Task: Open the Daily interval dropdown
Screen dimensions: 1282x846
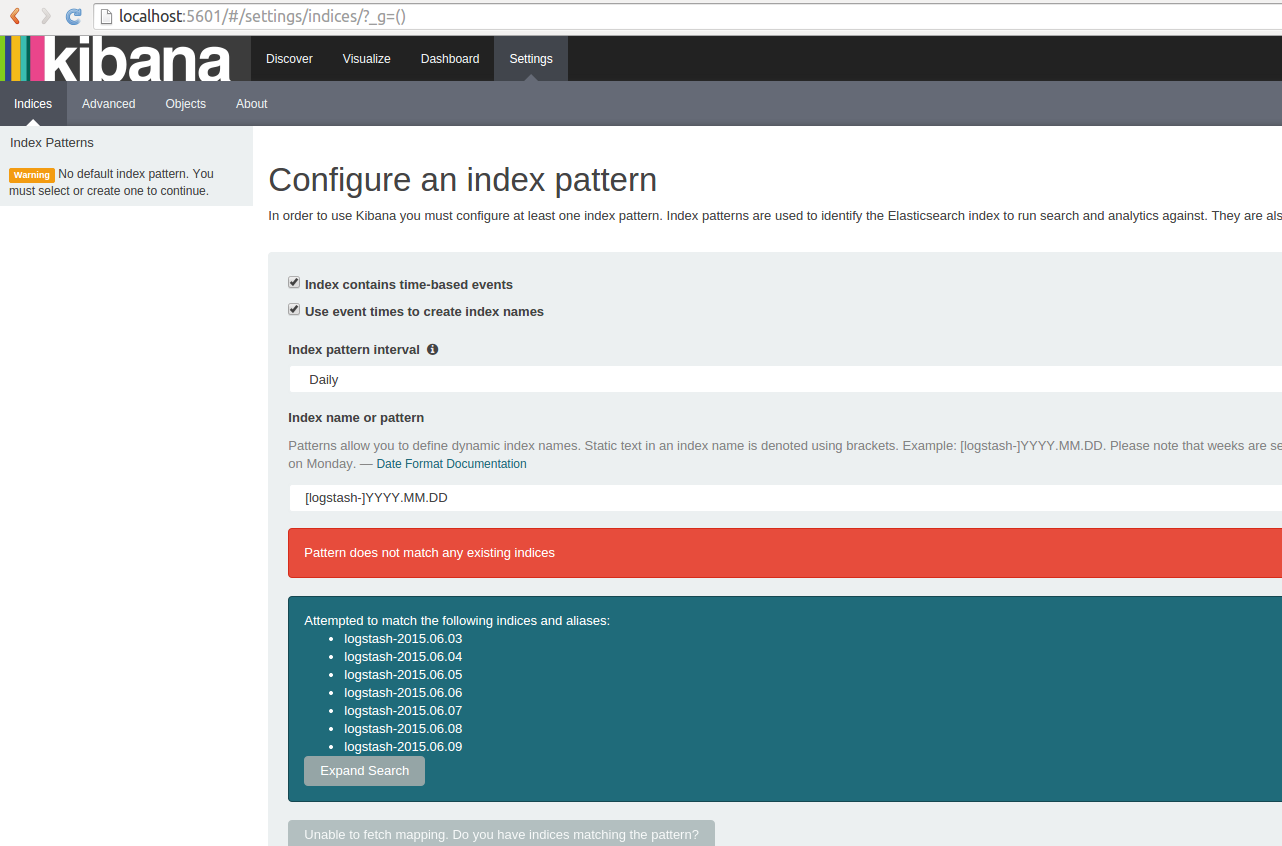Action: pyautogui.click(x=785, y=379)
